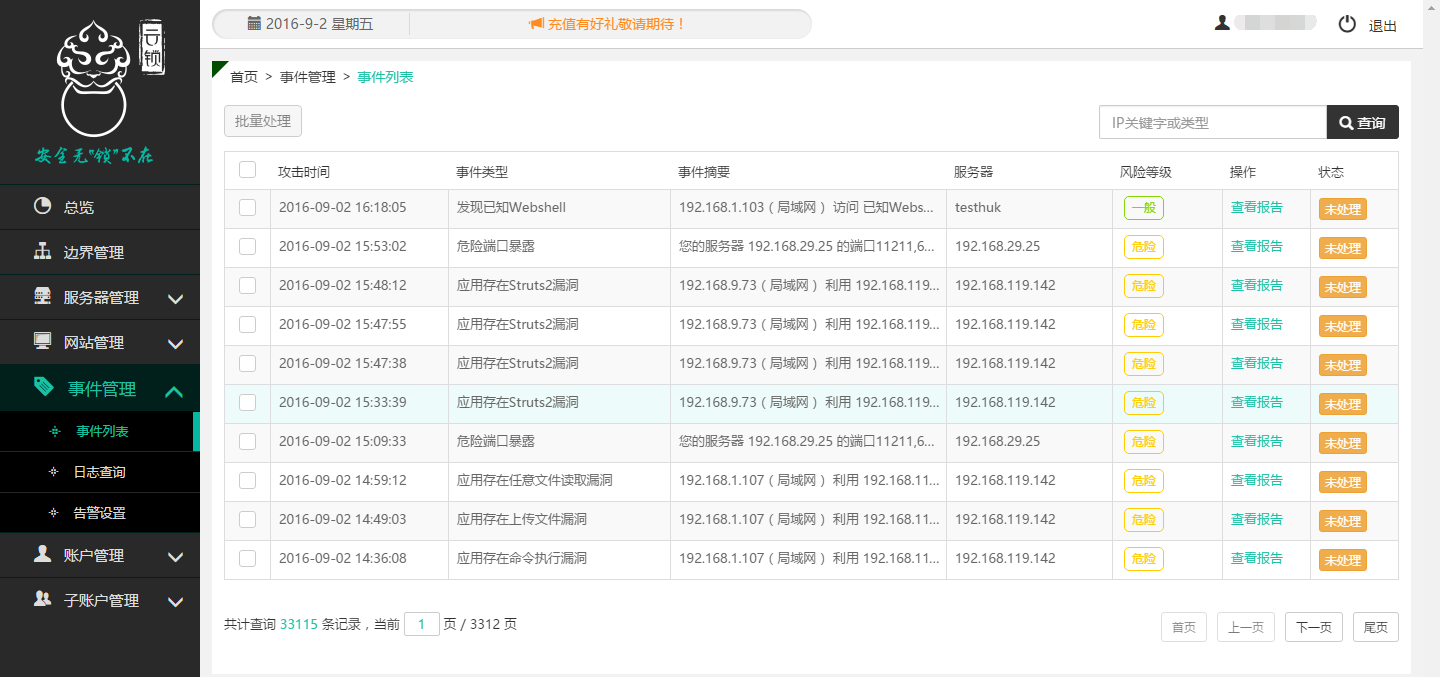Expand the 子账户管理 submenu chevron

[175, 601]
